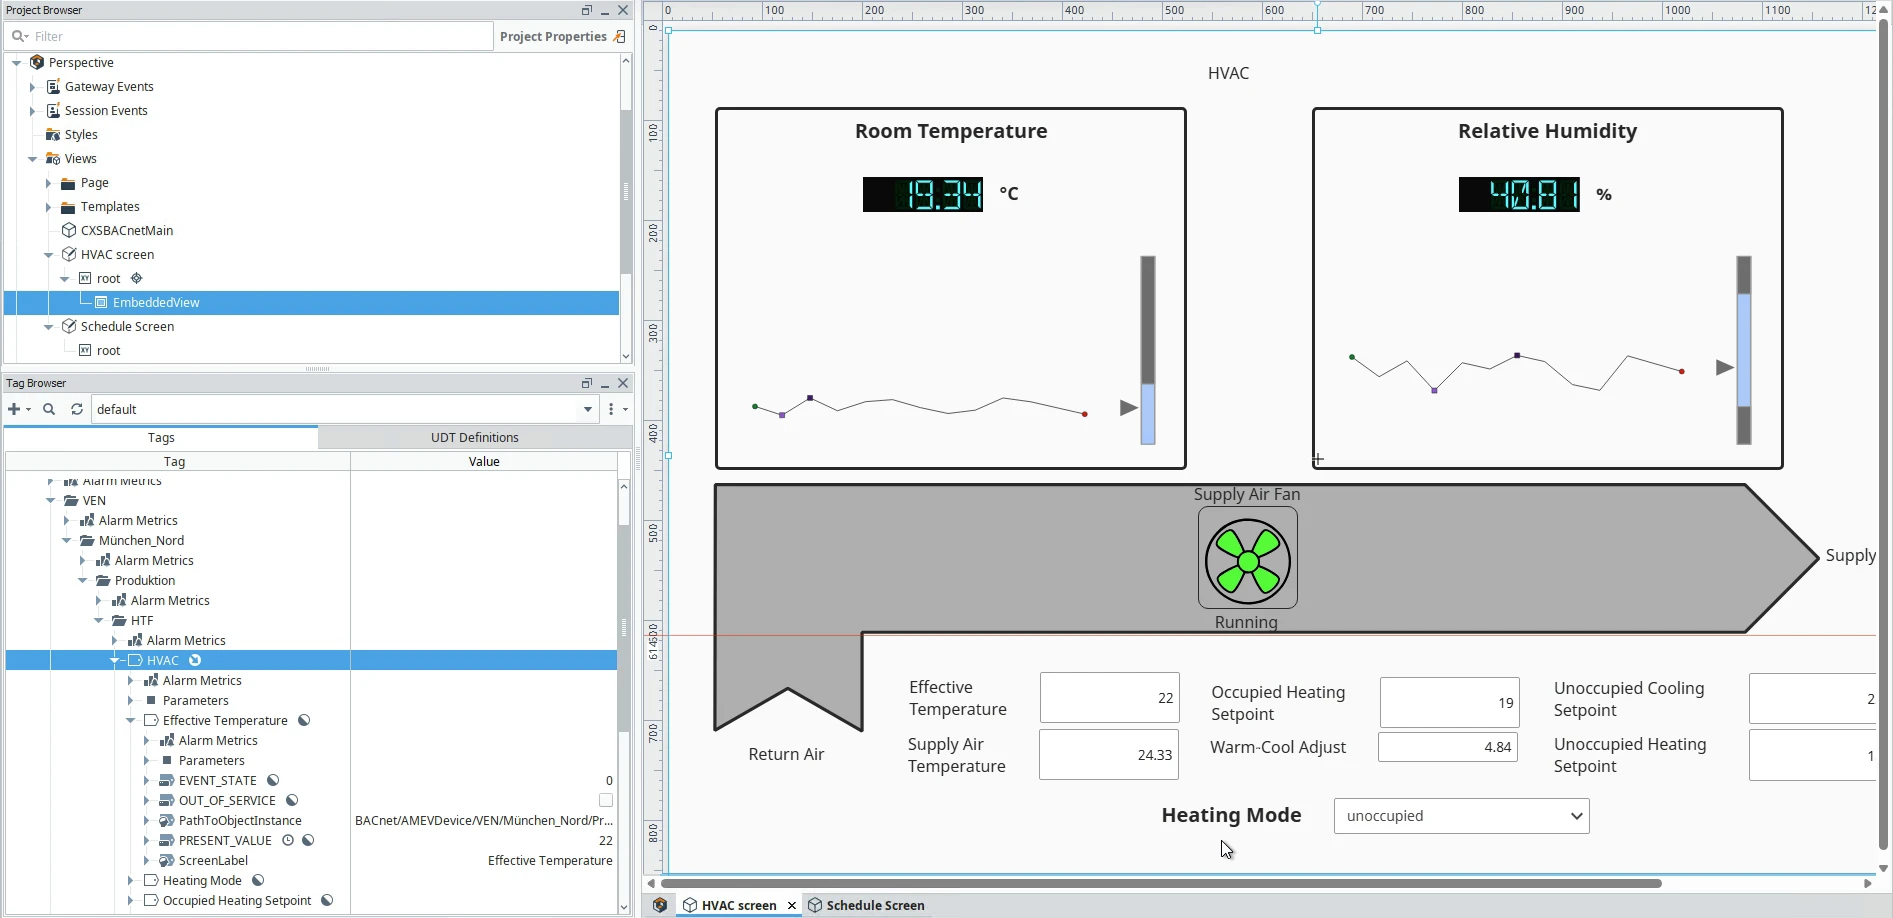The image size is (1893, 918).
Task: Click the Project Properties icon
Action: (619, 36)
